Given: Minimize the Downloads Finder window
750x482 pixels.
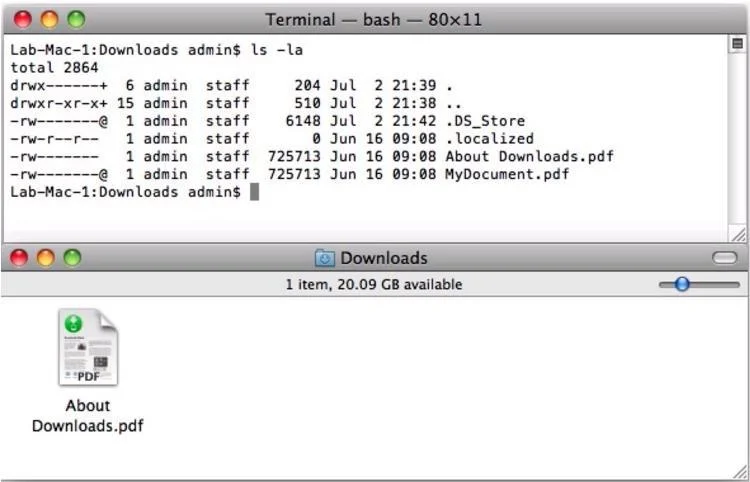Looking at the screenshot, I should (46, 258).
